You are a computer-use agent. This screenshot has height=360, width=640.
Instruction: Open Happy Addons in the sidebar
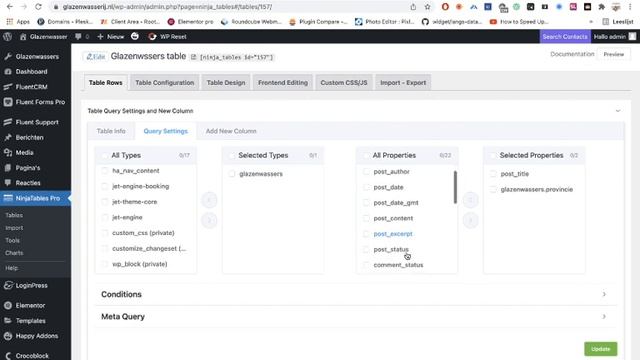pyautogui.click(x=36, y=336)
